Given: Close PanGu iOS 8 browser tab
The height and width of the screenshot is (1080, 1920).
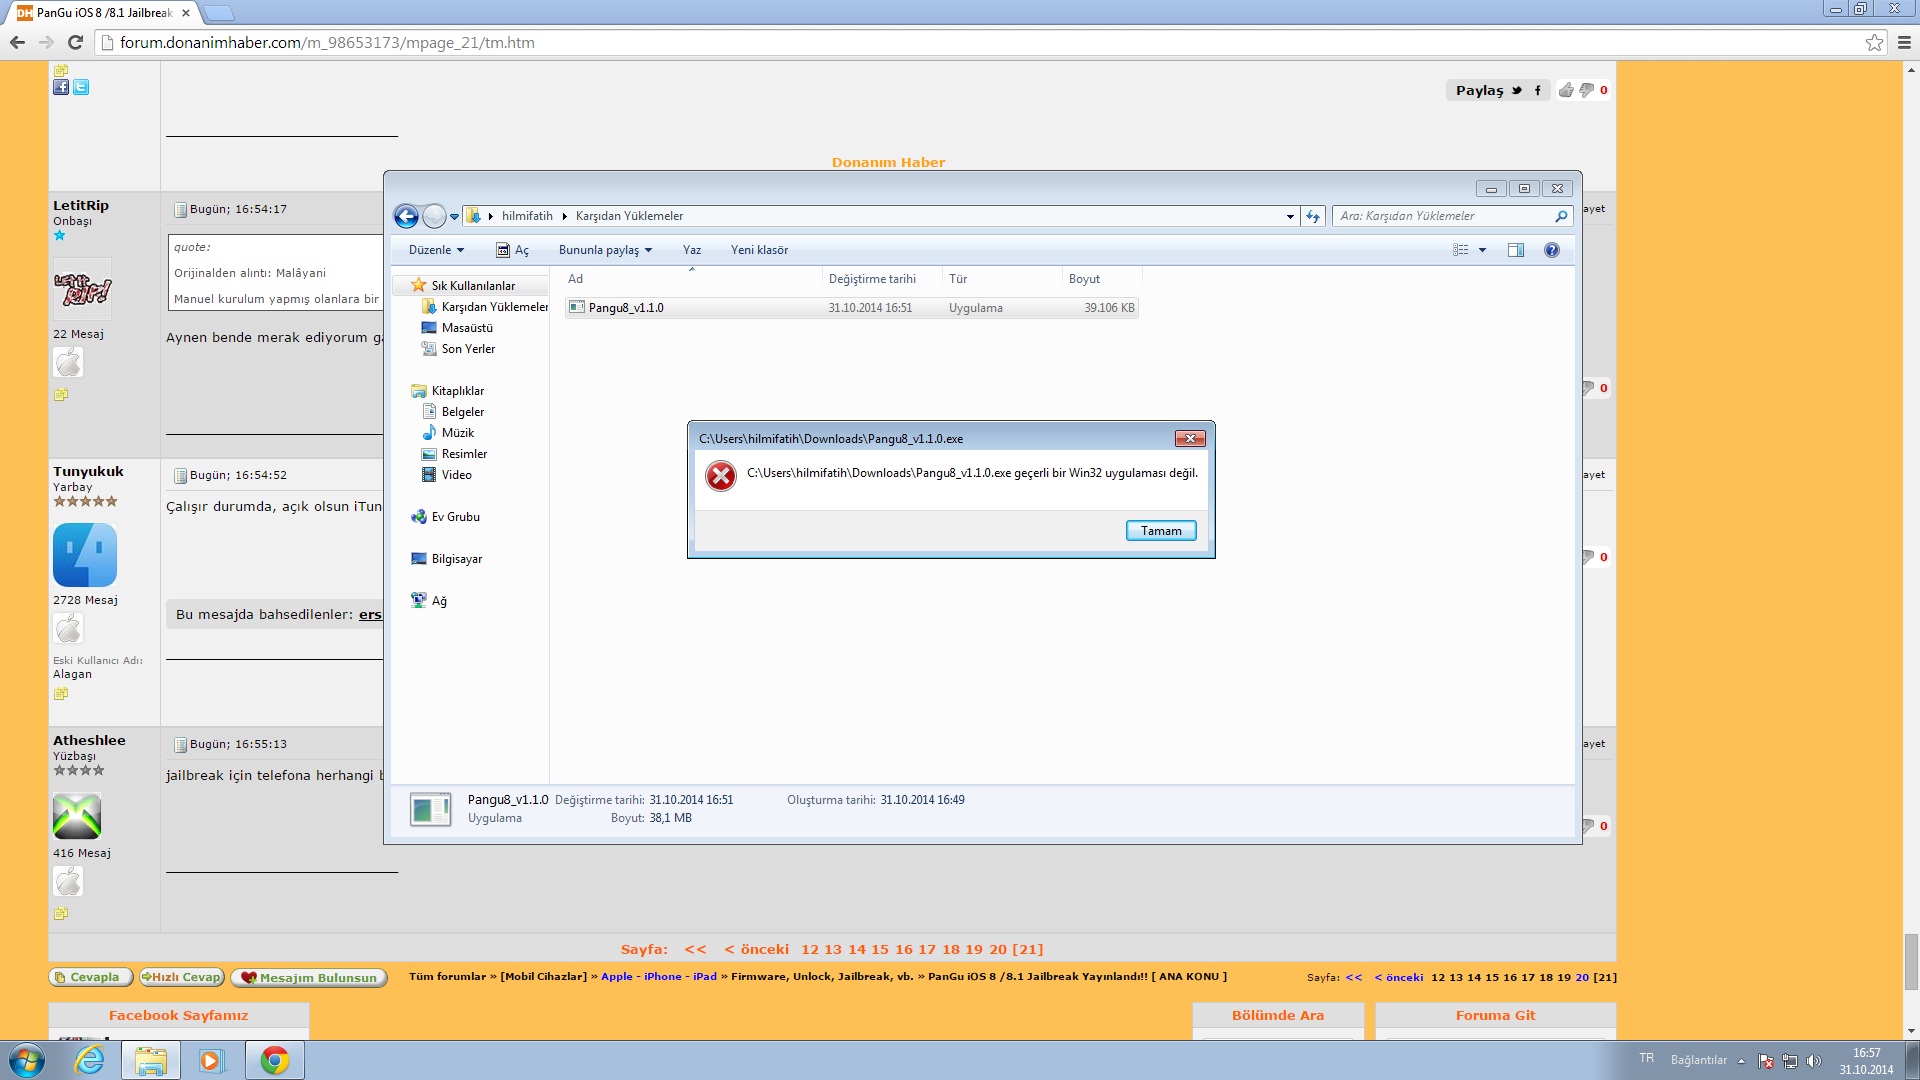Looking at the screenshot, I should 186,13.
